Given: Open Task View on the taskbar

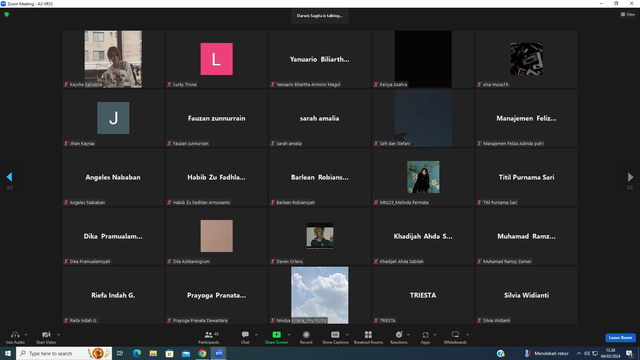Looking at the screenshot, I should [120, 353].
